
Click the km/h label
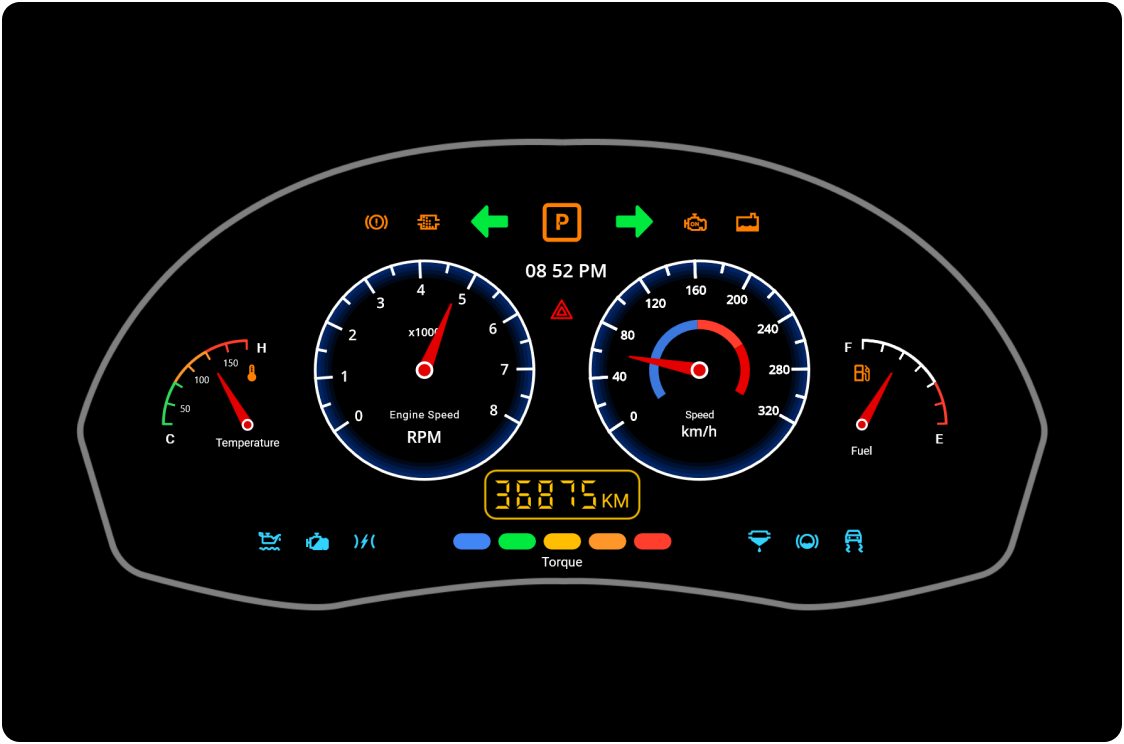click(x=699, y=431)
